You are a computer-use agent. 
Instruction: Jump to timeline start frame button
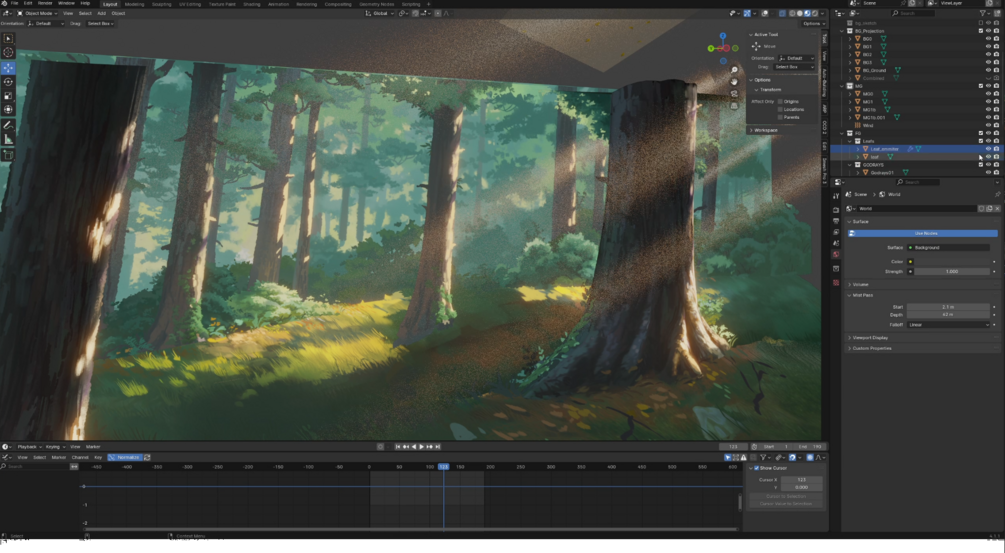[397, 447]
